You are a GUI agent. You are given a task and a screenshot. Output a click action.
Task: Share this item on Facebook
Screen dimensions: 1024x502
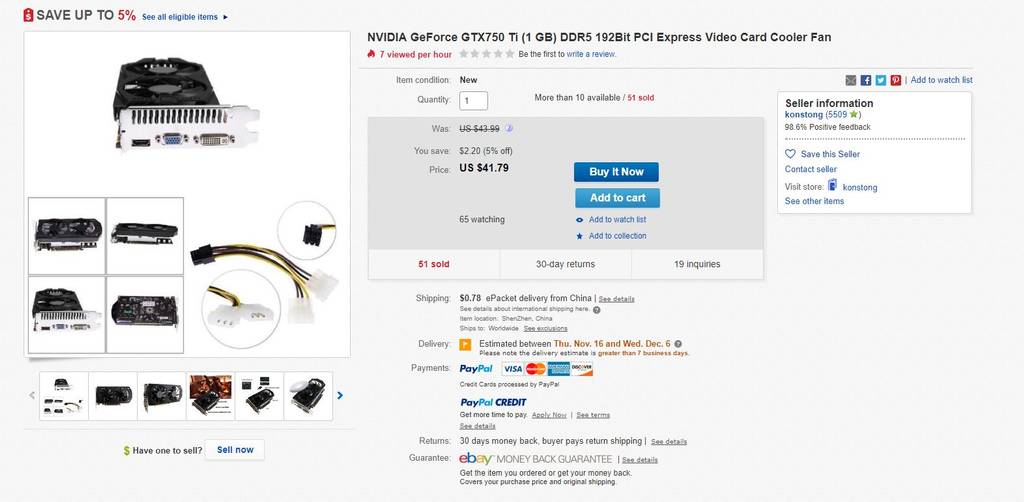[x=866, y=80]
